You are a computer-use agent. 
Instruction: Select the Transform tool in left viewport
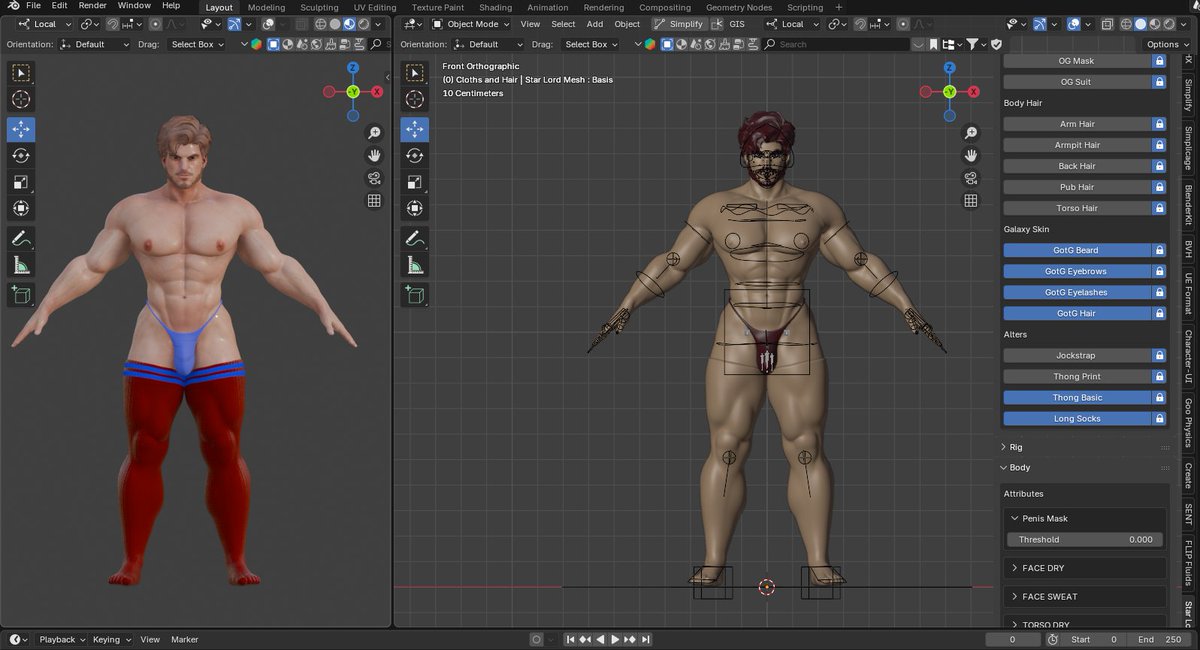[x=21, y=208]
